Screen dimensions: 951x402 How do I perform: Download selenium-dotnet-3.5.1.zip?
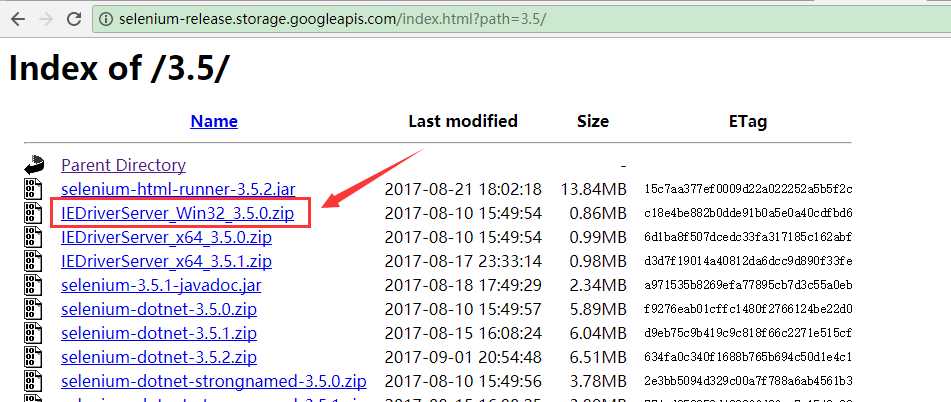159,333
